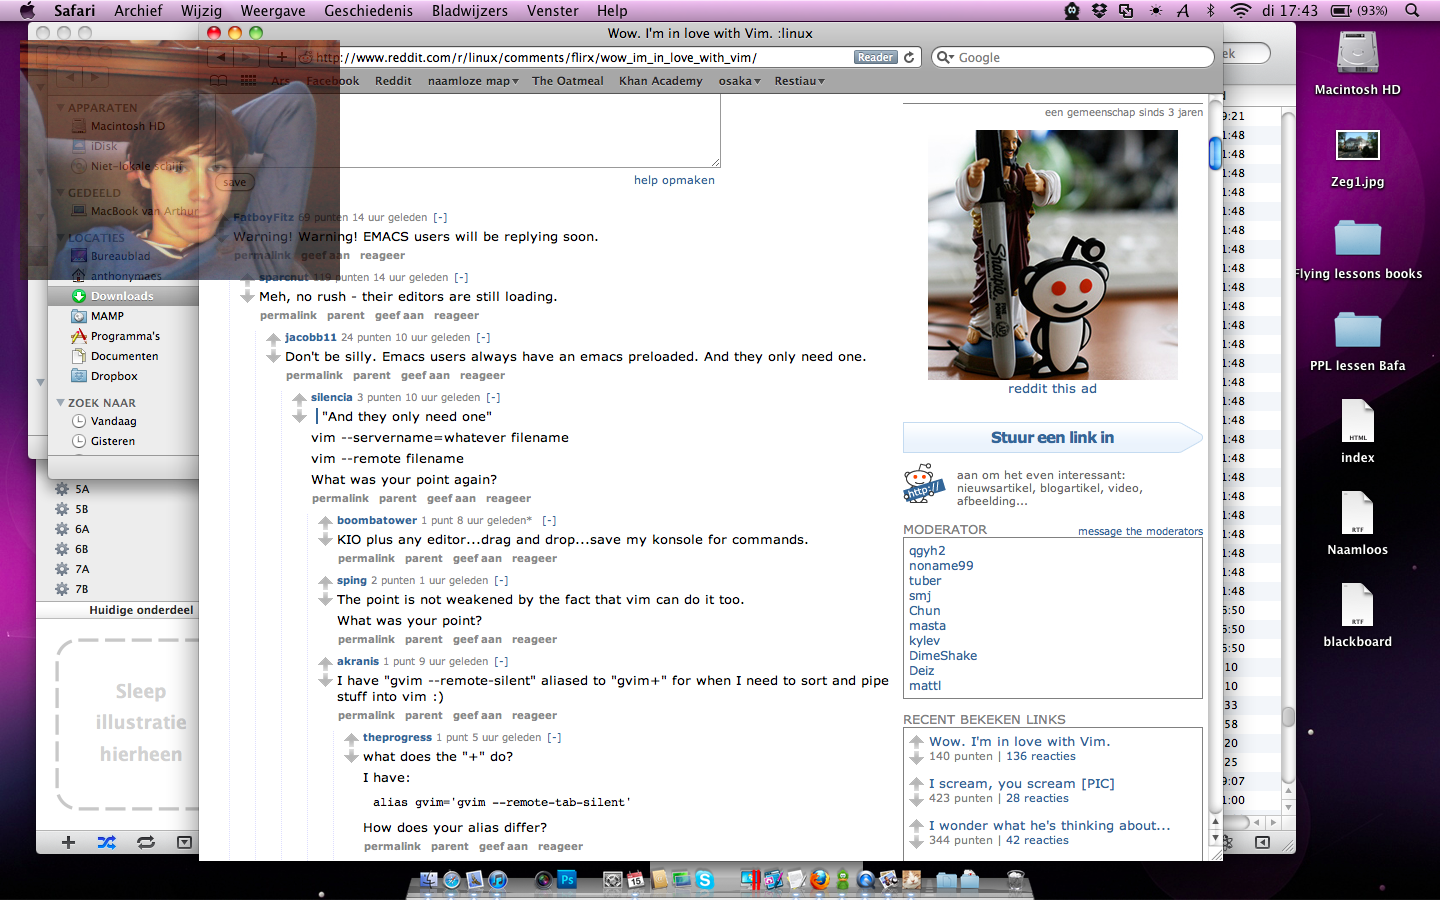
Task: Toggle Safari Reader mode
Action: pos(875,57)
